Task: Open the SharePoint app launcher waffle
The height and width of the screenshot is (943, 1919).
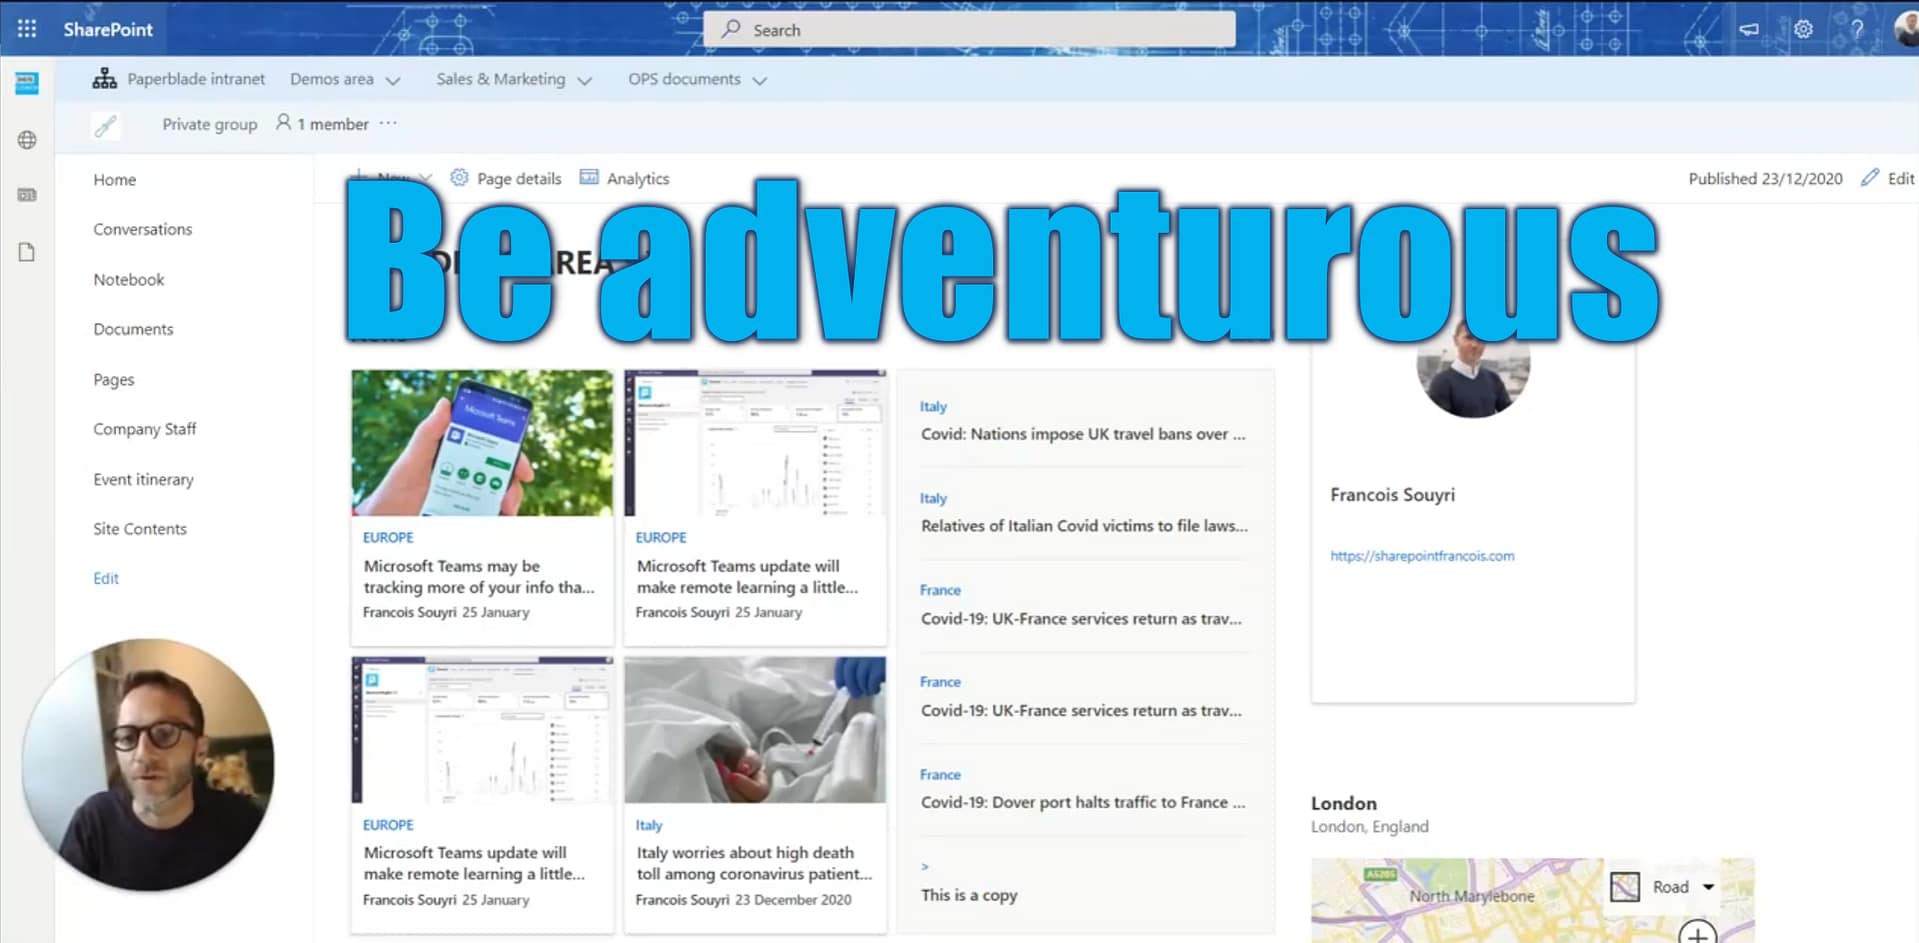Action: coord(27,29)
